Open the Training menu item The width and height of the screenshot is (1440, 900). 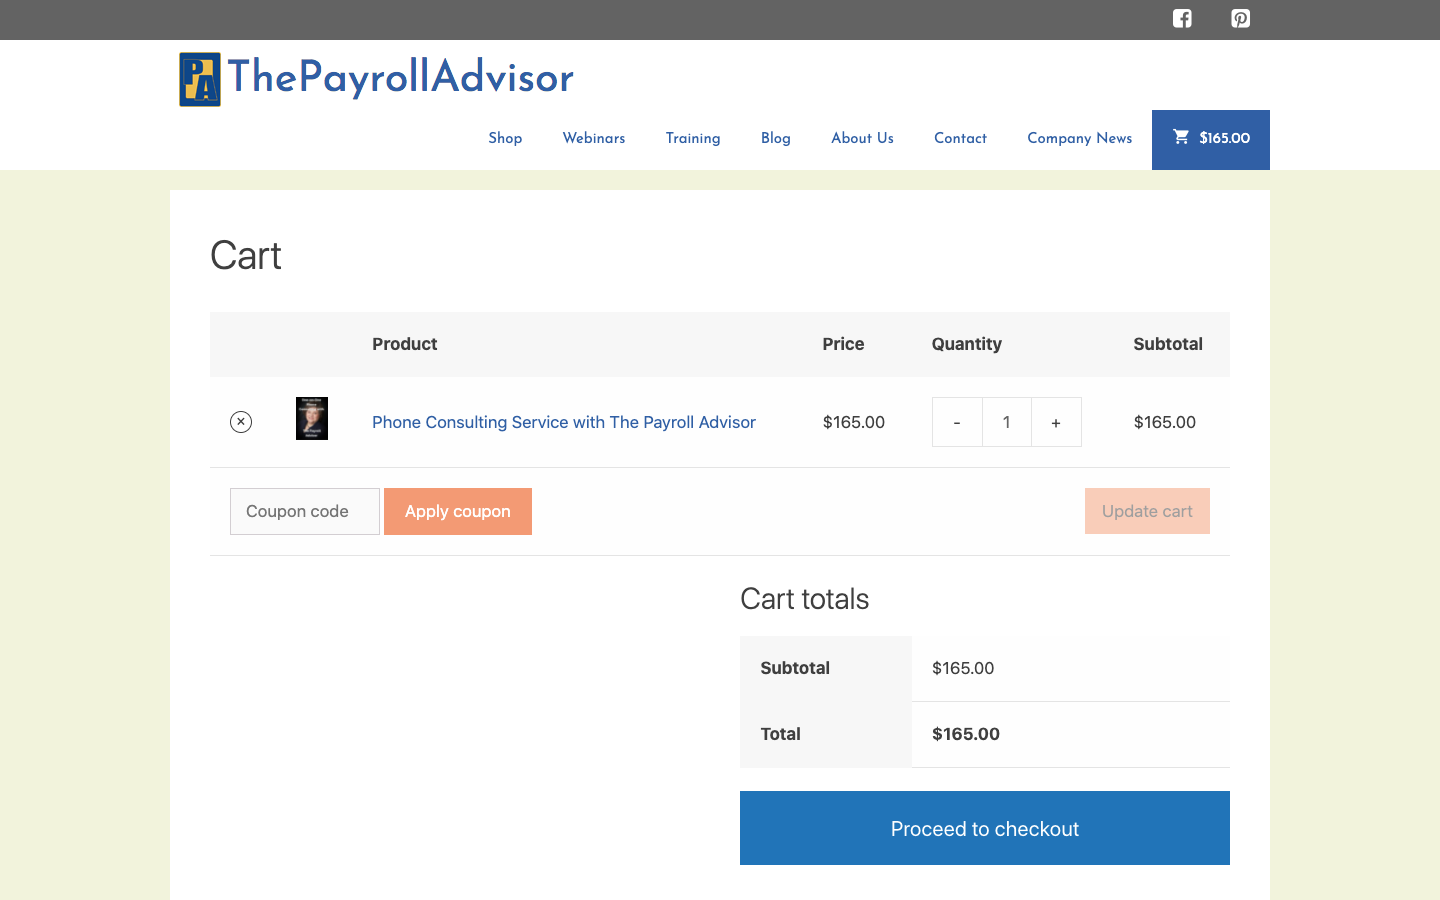pos(693,138)
